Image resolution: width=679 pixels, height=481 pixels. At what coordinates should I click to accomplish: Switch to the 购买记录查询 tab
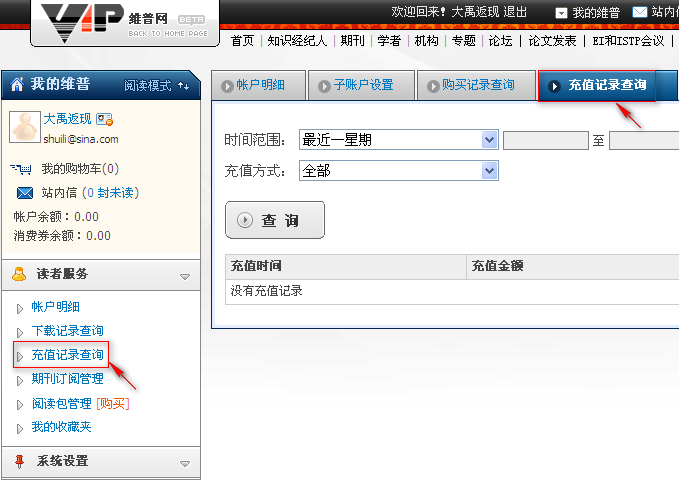(x=476, y=85)
